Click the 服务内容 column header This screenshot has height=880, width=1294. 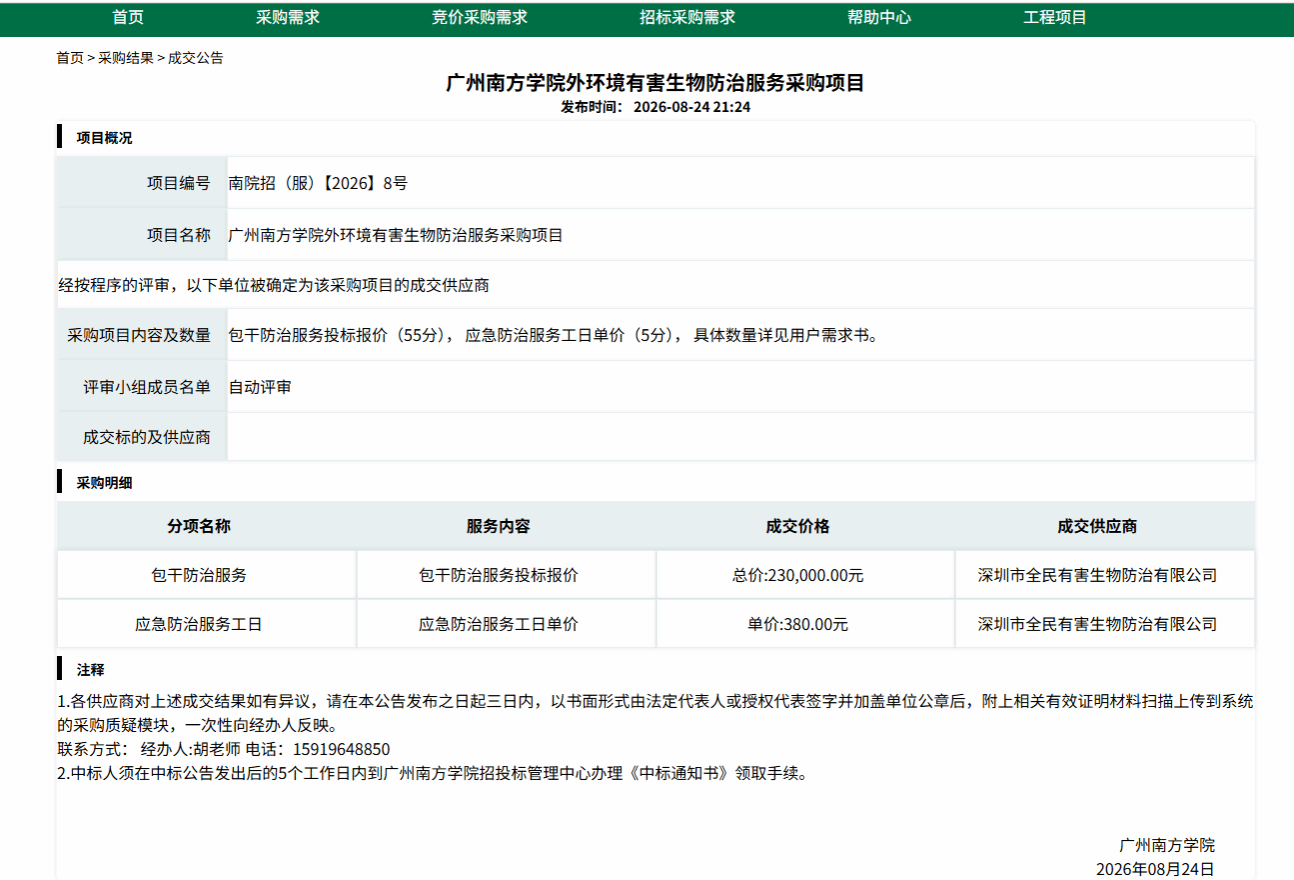(x=498, y=526)
